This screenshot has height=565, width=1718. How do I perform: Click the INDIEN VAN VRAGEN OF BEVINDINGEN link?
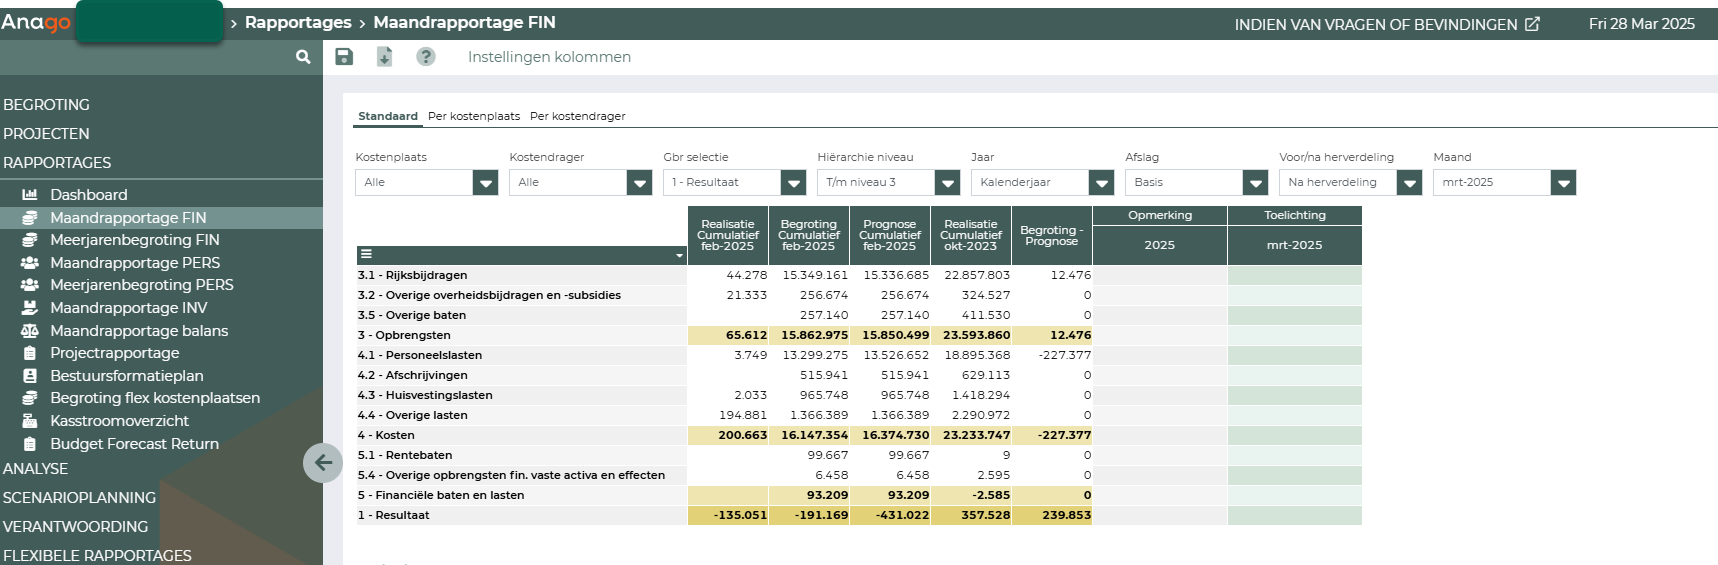[1376, 24]
